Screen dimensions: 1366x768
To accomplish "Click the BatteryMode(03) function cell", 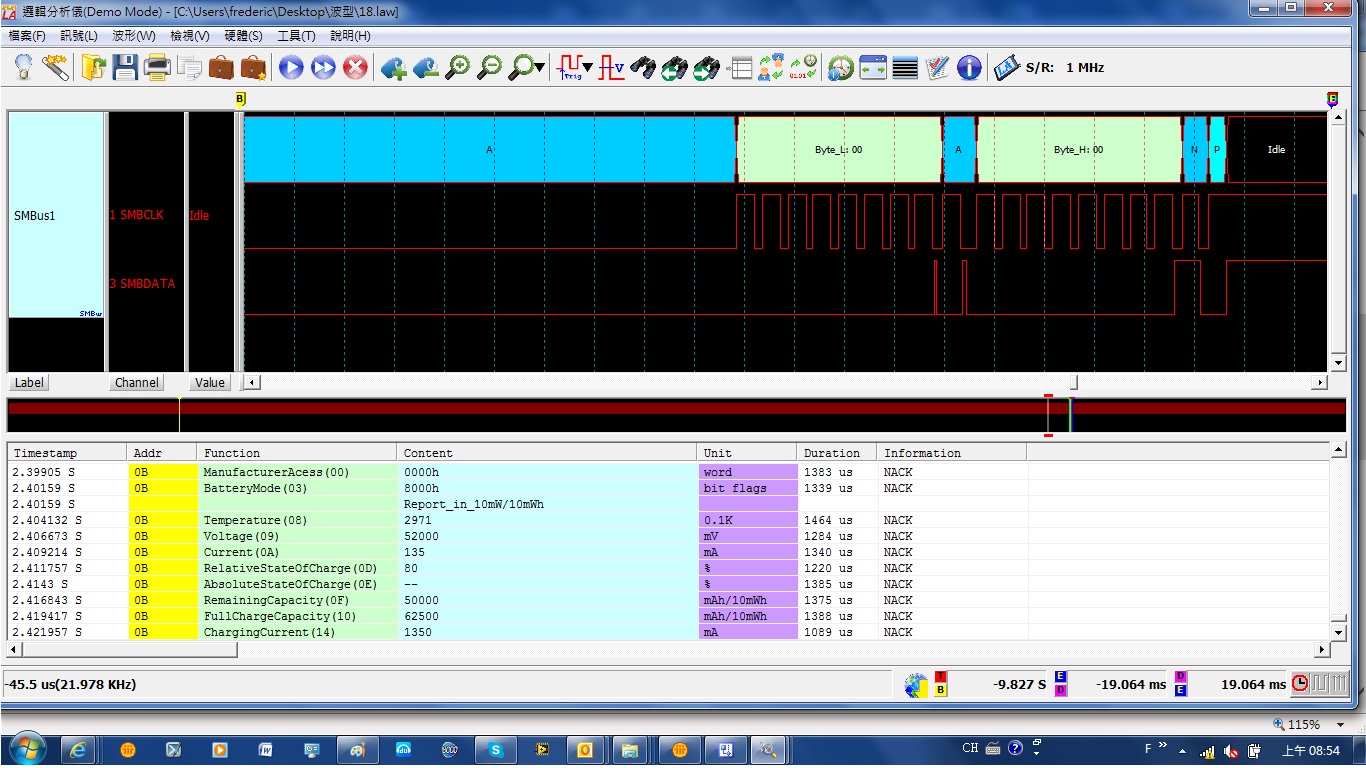I will [298, 488].
